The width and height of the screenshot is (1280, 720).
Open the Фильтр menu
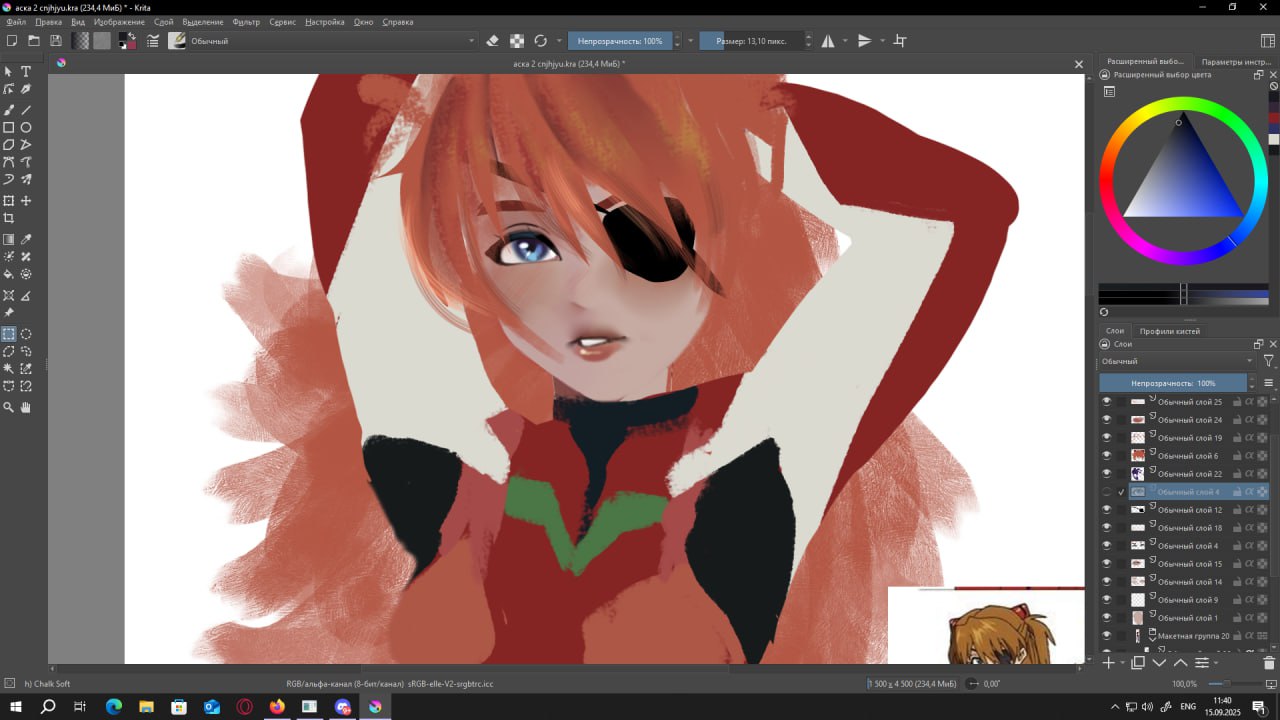click(x=246, y=22)
